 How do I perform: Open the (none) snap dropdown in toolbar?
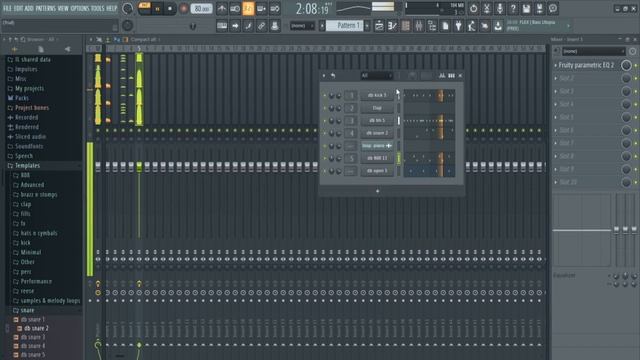tap(302, 26)
